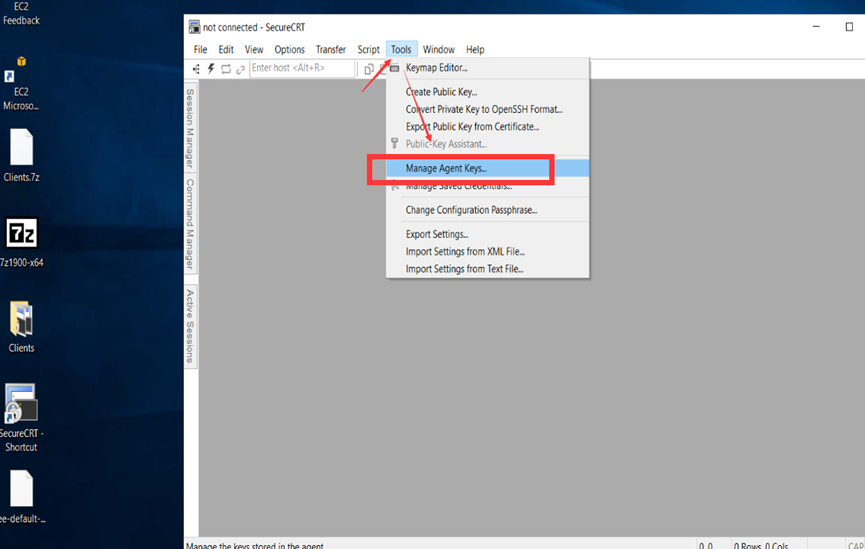
Task: Open the SecureCRT shortcut on the desktop
Action: click(21, 410)
